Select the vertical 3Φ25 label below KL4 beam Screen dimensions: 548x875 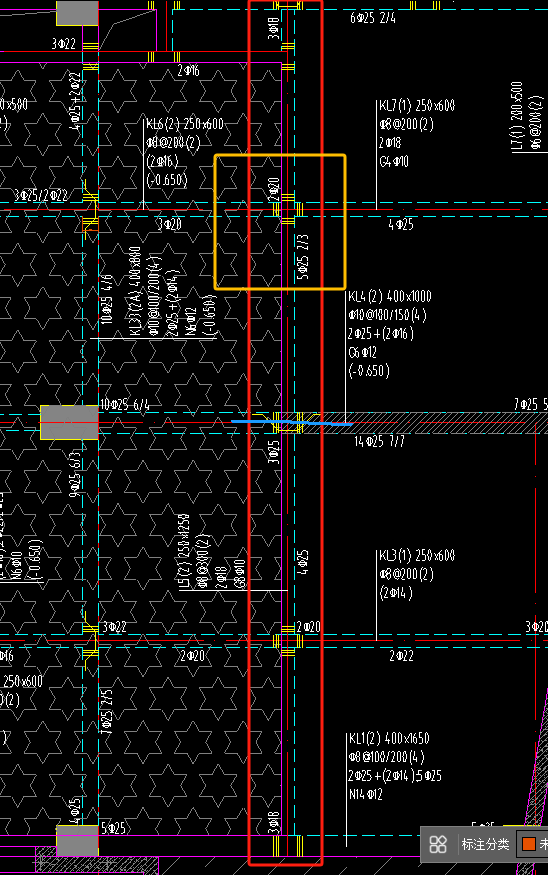click(273, 453)
